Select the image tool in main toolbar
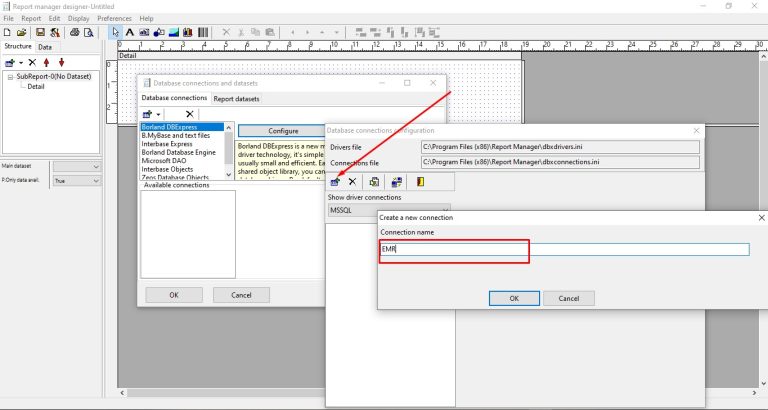 click(x=173, y=33)
